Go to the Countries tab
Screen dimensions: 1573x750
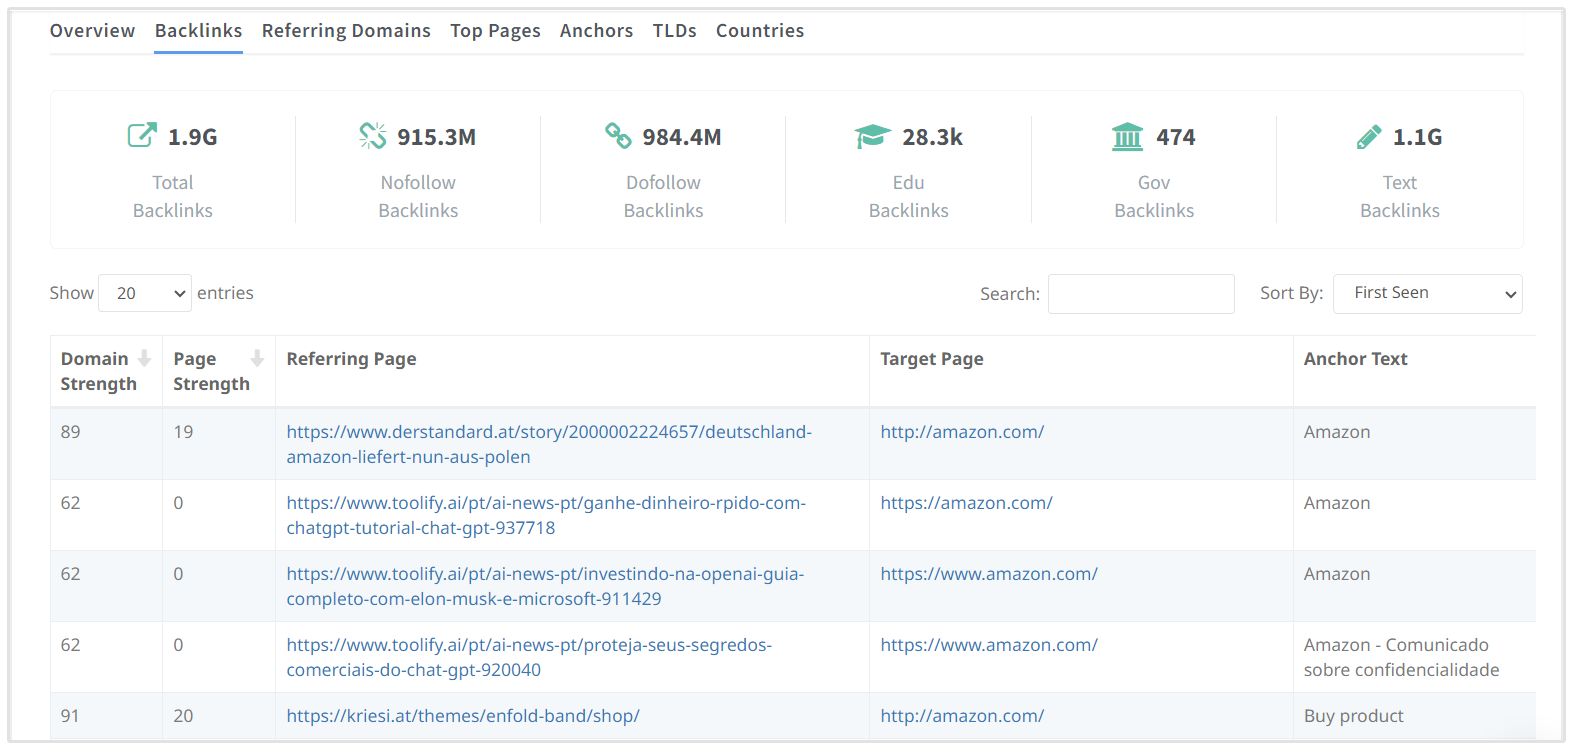pos(759,31)
